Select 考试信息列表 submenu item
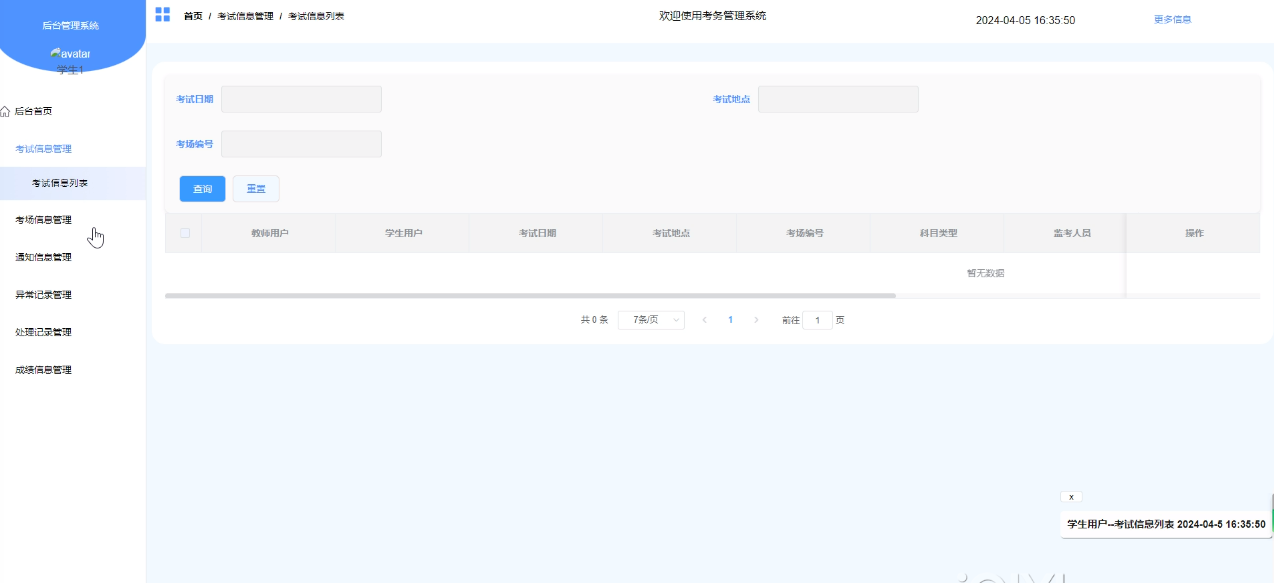1274x583 pixels. coord(73,183)
